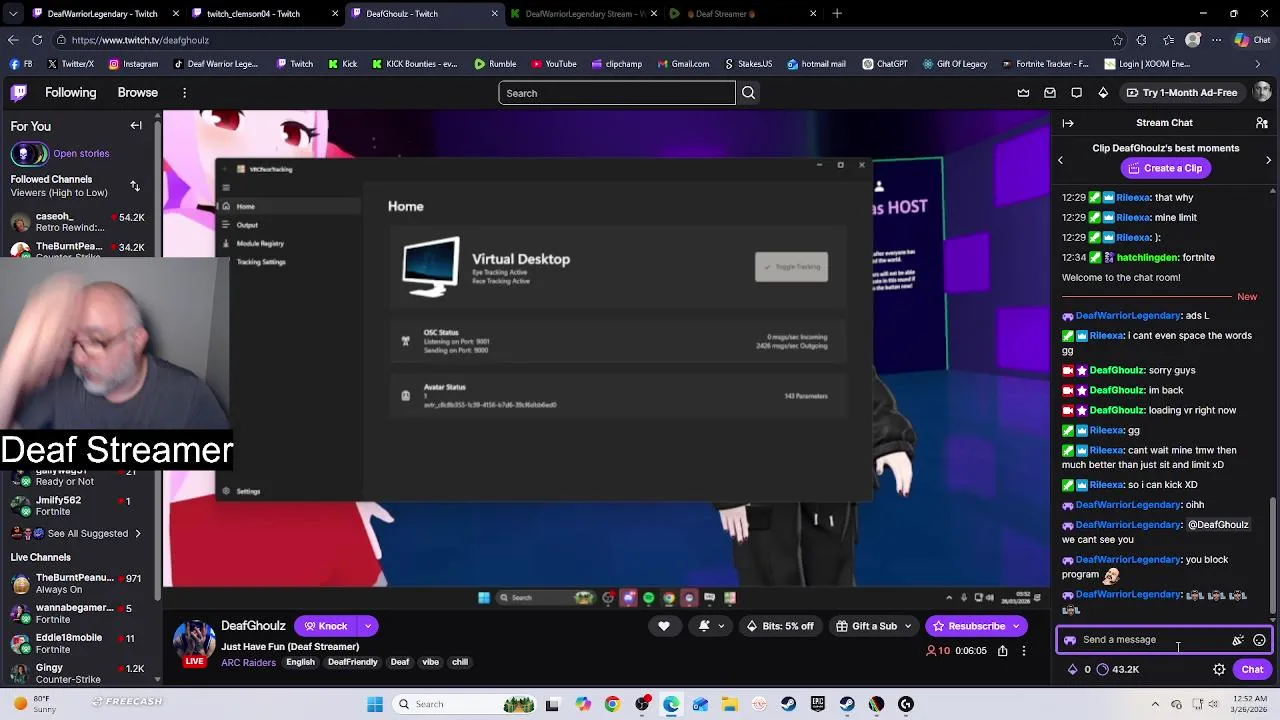This screenshot has width=1280, height=720.
Task: Open the notification bell dropdown
Action: click(711, 626)
